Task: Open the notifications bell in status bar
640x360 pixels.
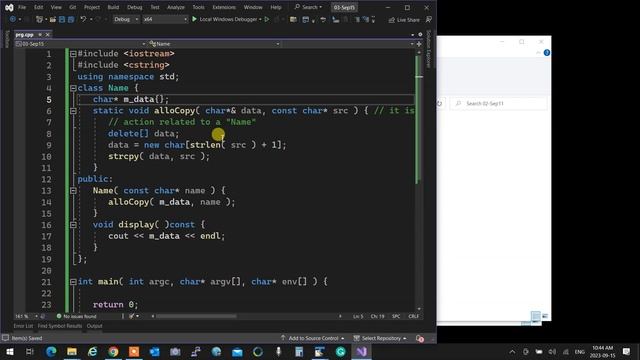Action: click(x=419, y=338)
